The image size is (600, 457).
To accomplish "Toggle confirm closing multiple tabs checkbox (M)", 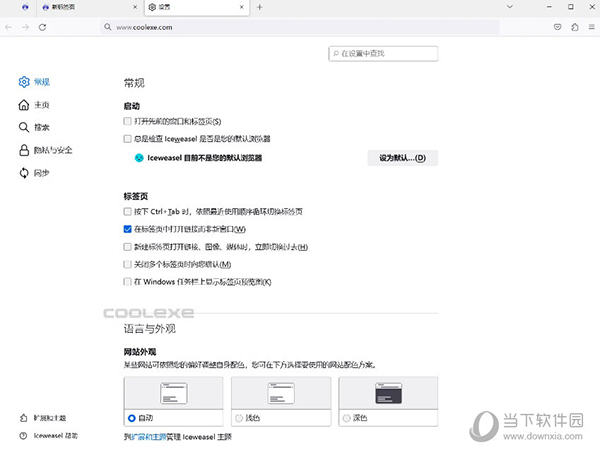I will point(127,264).
